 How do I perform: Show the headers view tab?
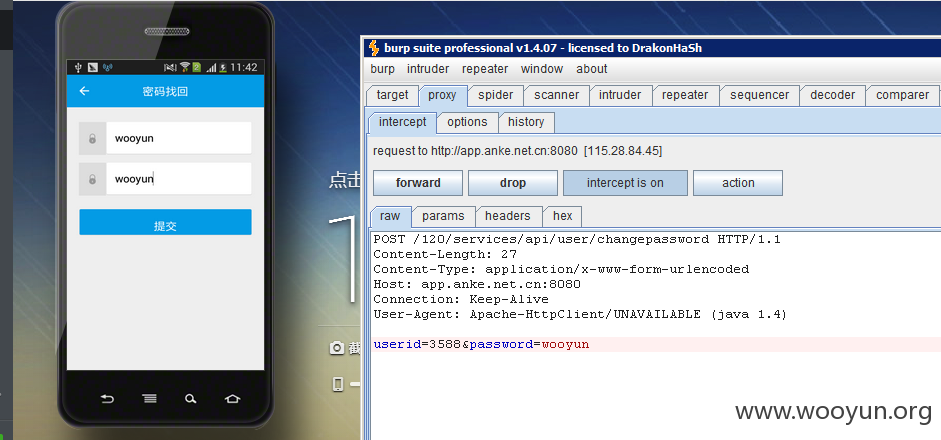pos(508,216)
